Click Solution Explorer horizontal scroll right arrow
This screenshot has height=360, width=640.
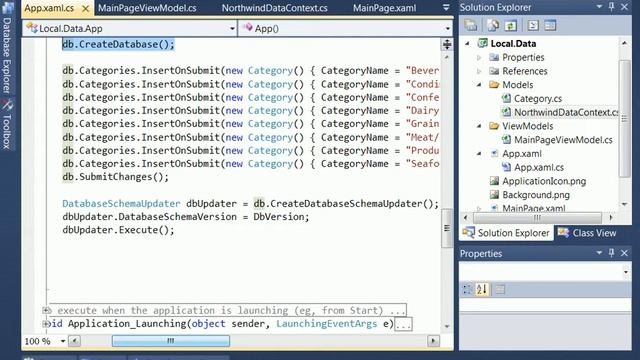pos(611,218)
